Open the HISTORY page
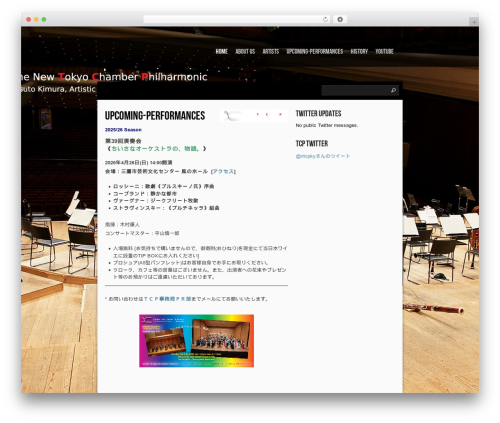This screenshot has height=423, width=500. (x=359, y=51)
